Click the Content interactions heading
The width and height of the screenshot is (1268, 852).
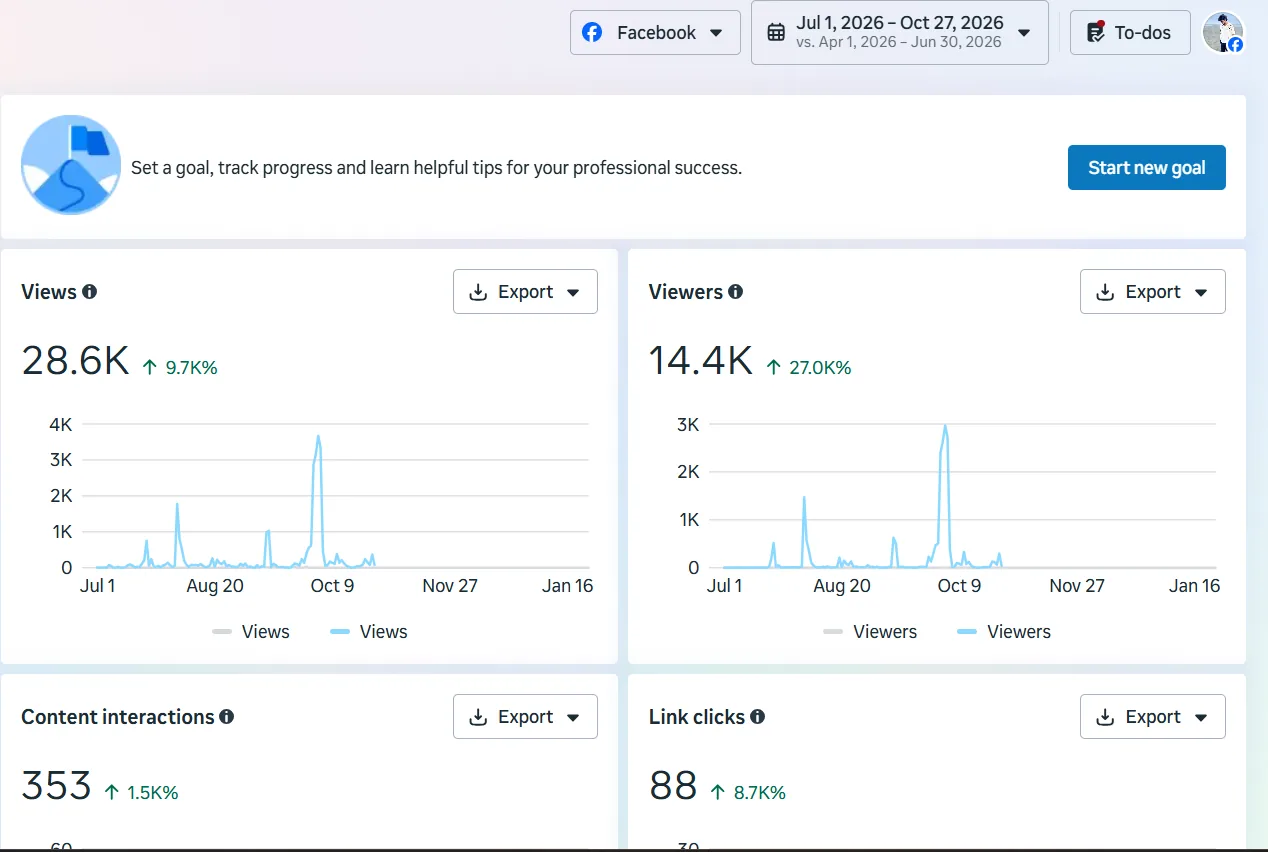tap(118, 717)
